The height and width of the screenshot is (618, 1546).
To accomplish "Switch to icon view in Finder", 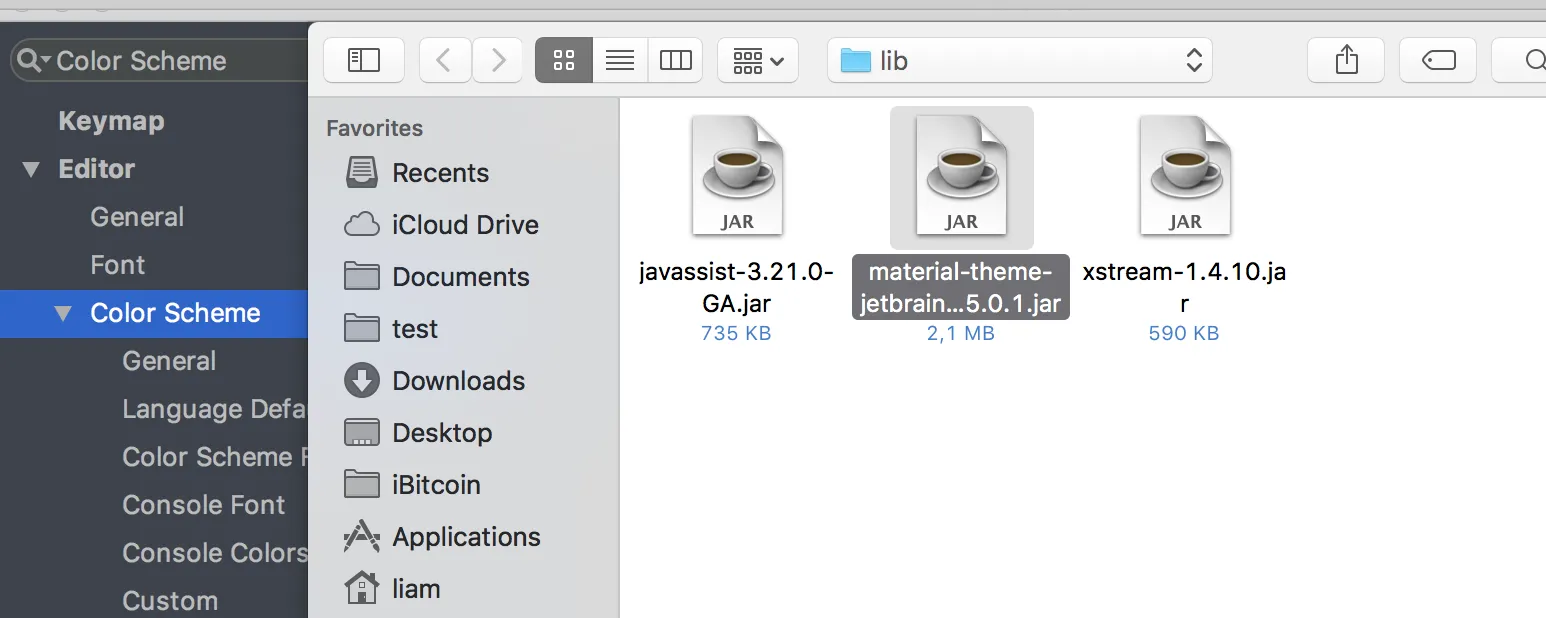I will click(564, 61).
